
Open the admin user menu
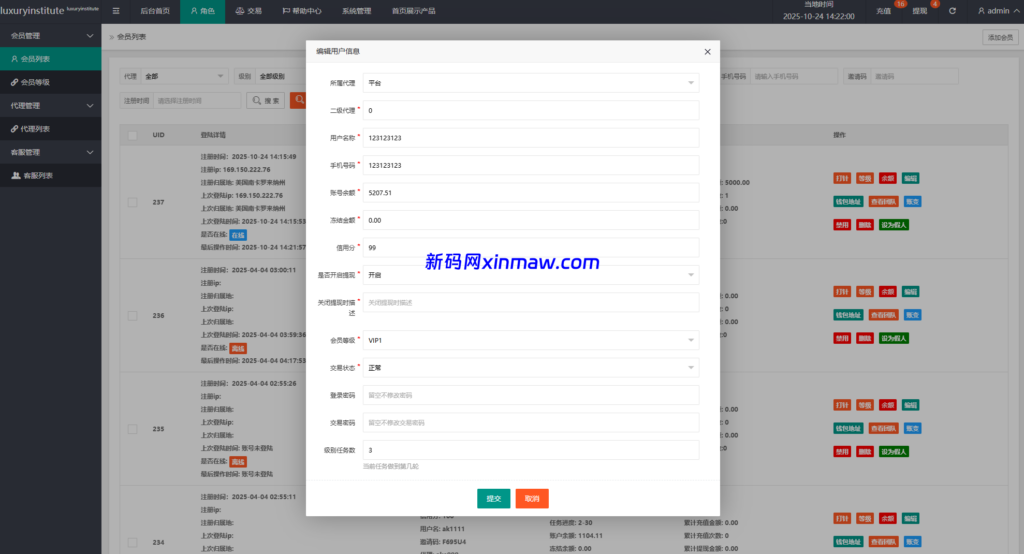point(998,11)
